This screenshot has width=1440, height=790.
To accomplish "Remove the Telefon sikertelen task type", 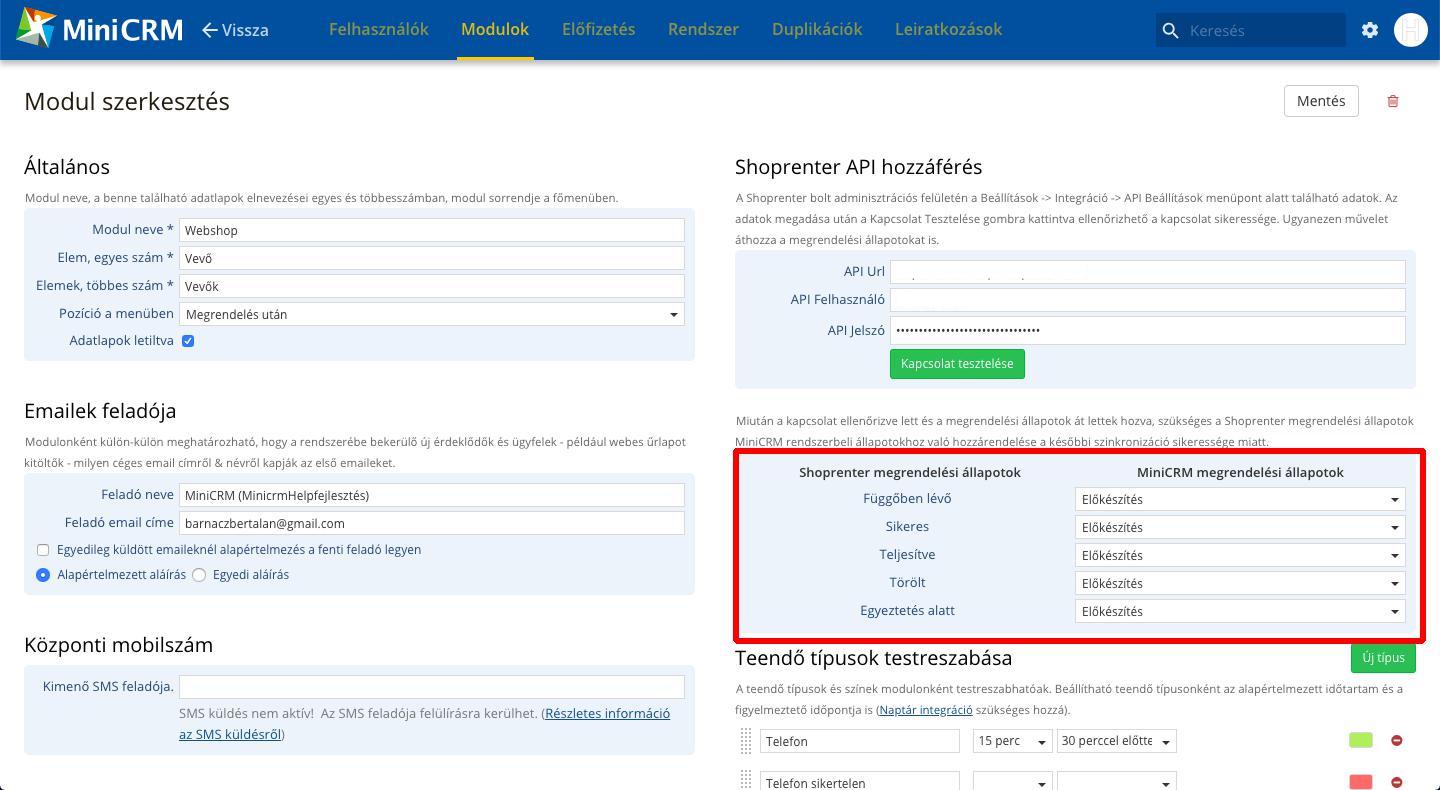I will pyautogui.click(x=1397, y=782).
